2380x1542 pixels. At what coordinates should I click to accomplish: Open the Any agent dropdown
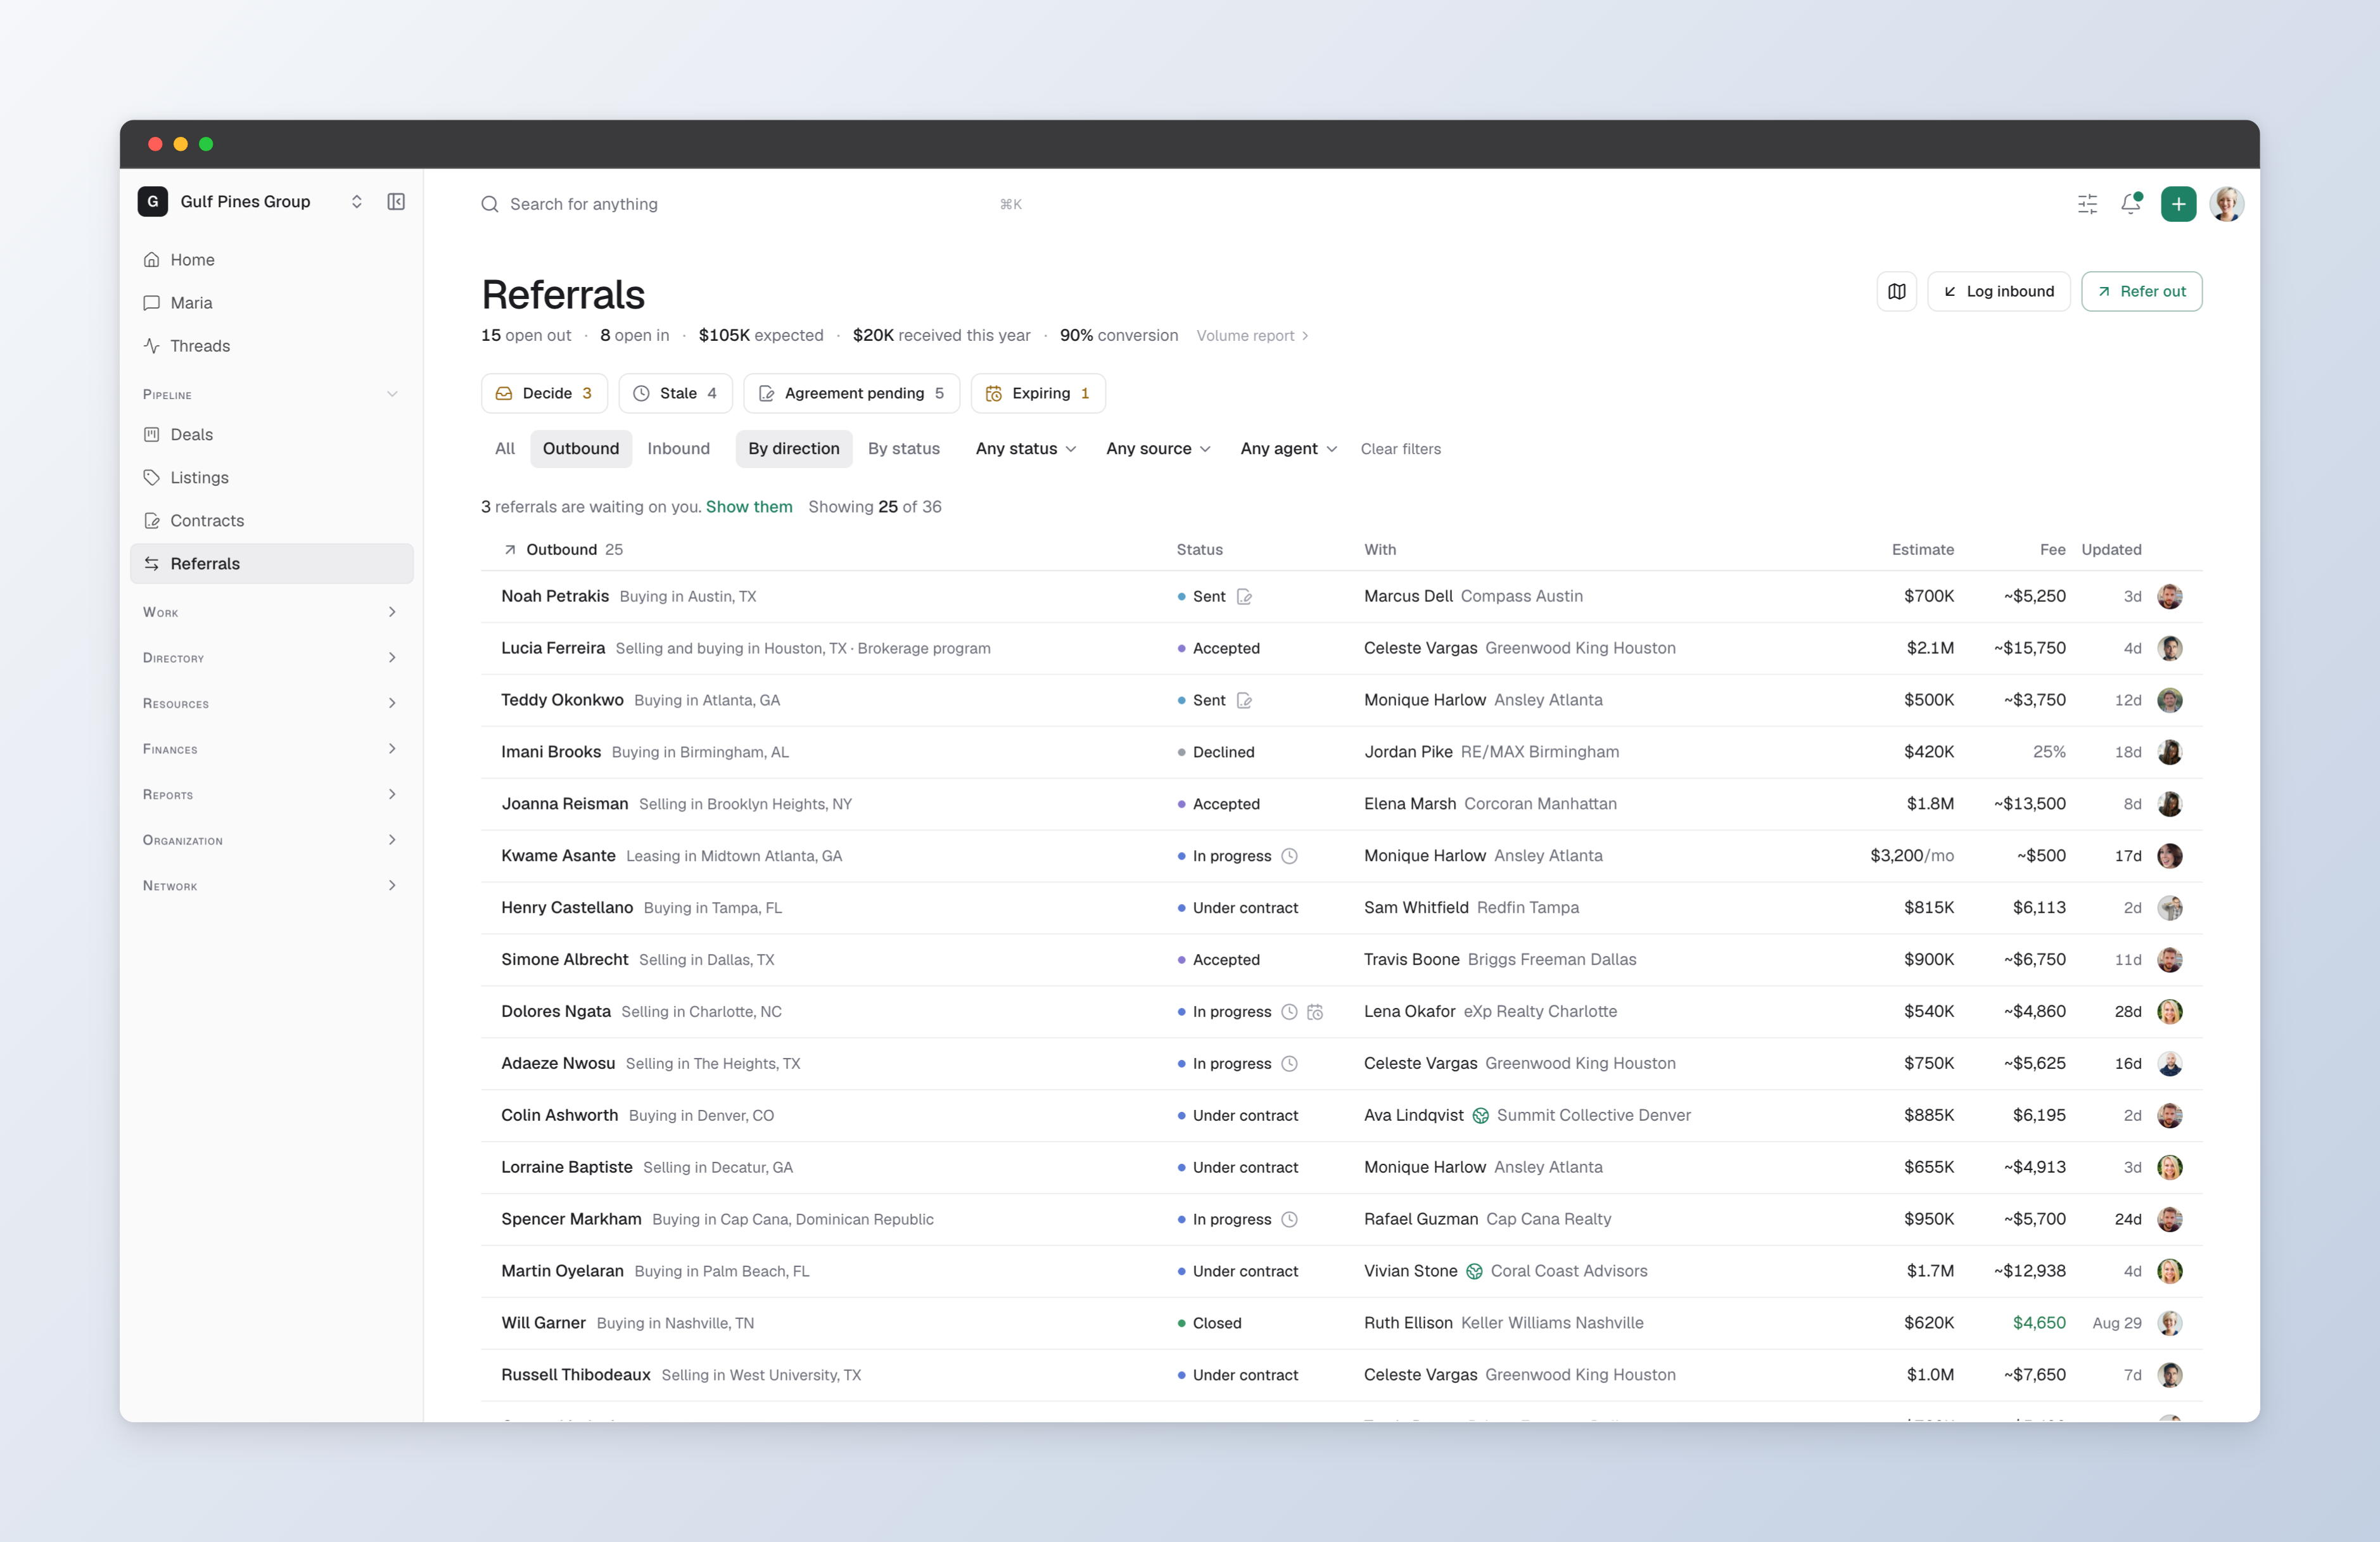[1288, 449]
